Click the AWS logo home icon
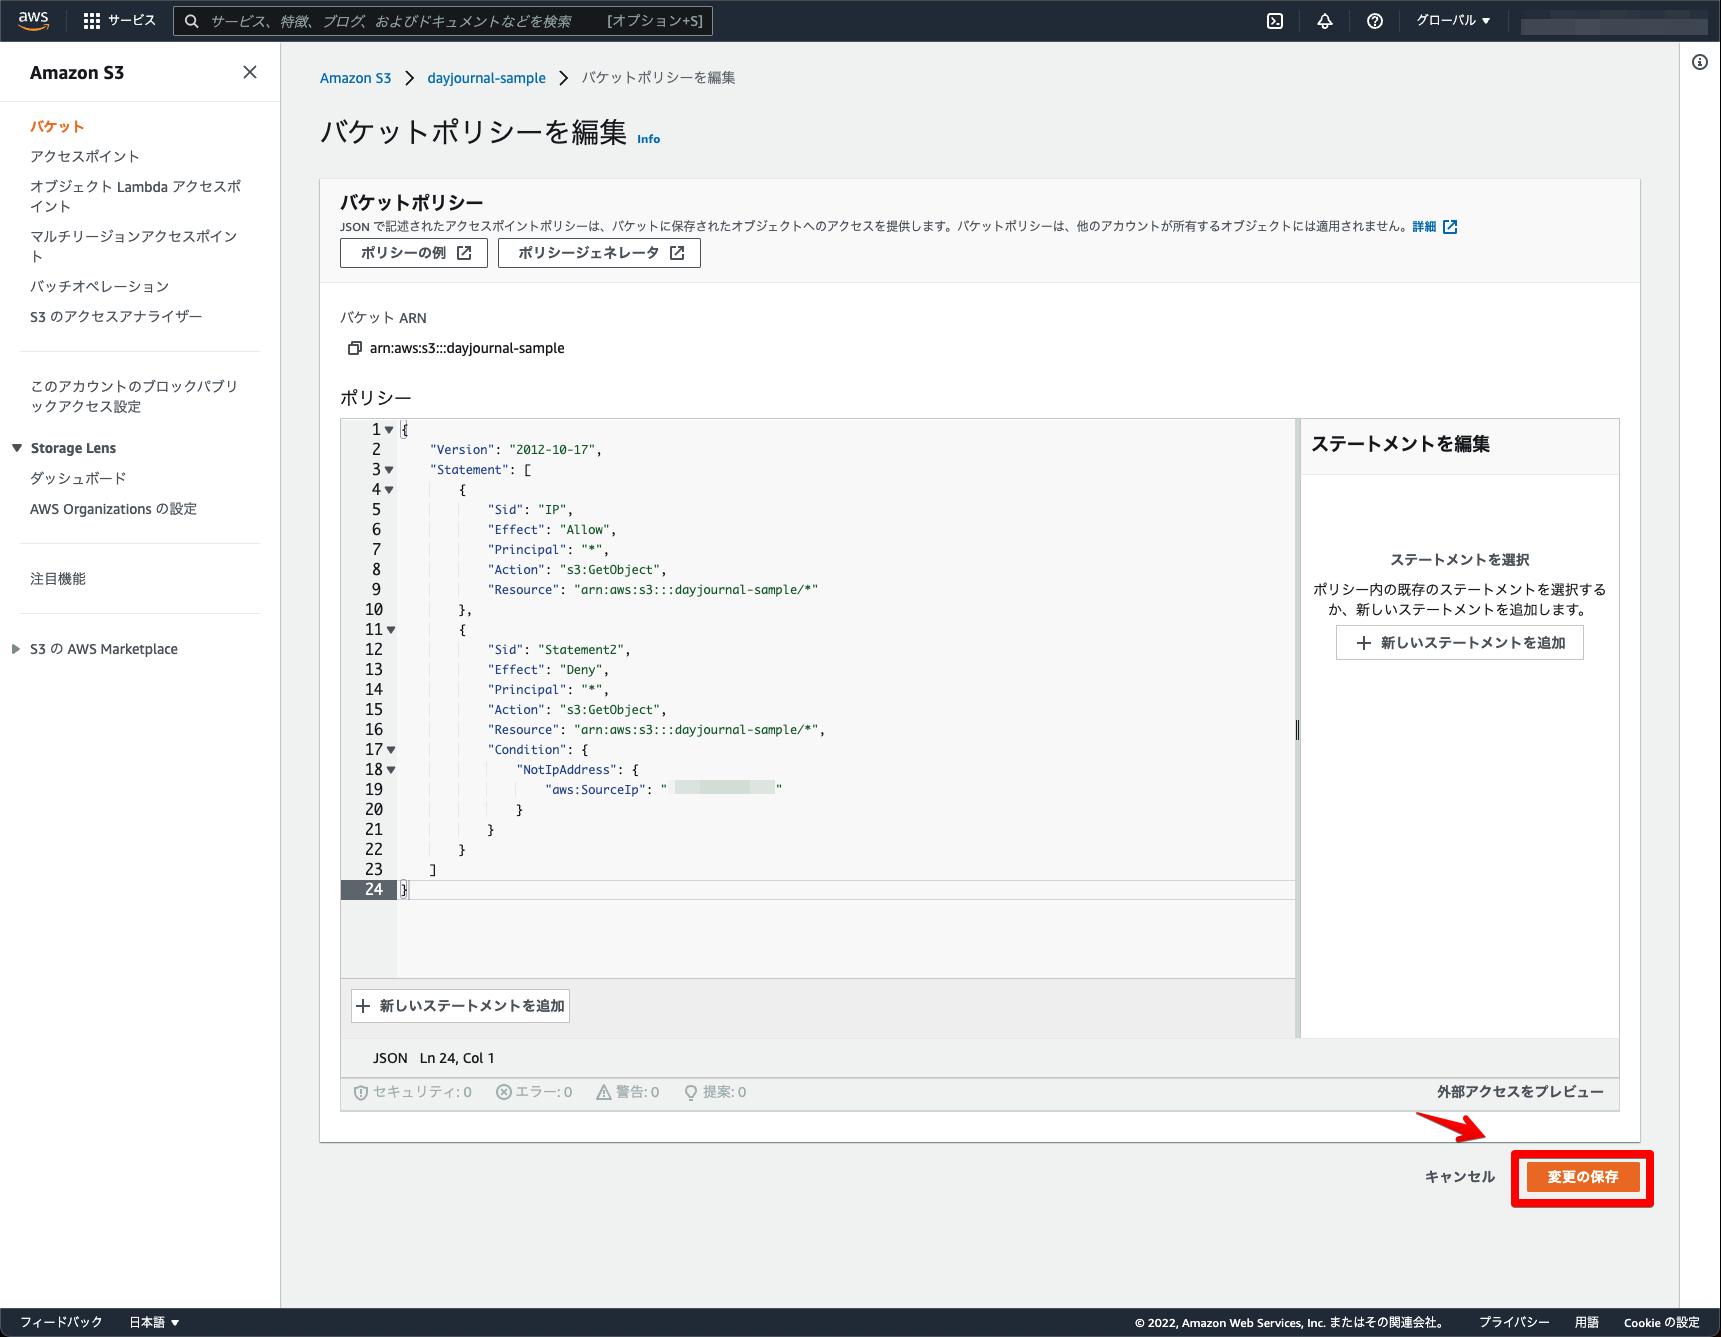Image resolution: width=1721 pixels, height=1337 pixels. pyautogui.click(x=33, y=20)
